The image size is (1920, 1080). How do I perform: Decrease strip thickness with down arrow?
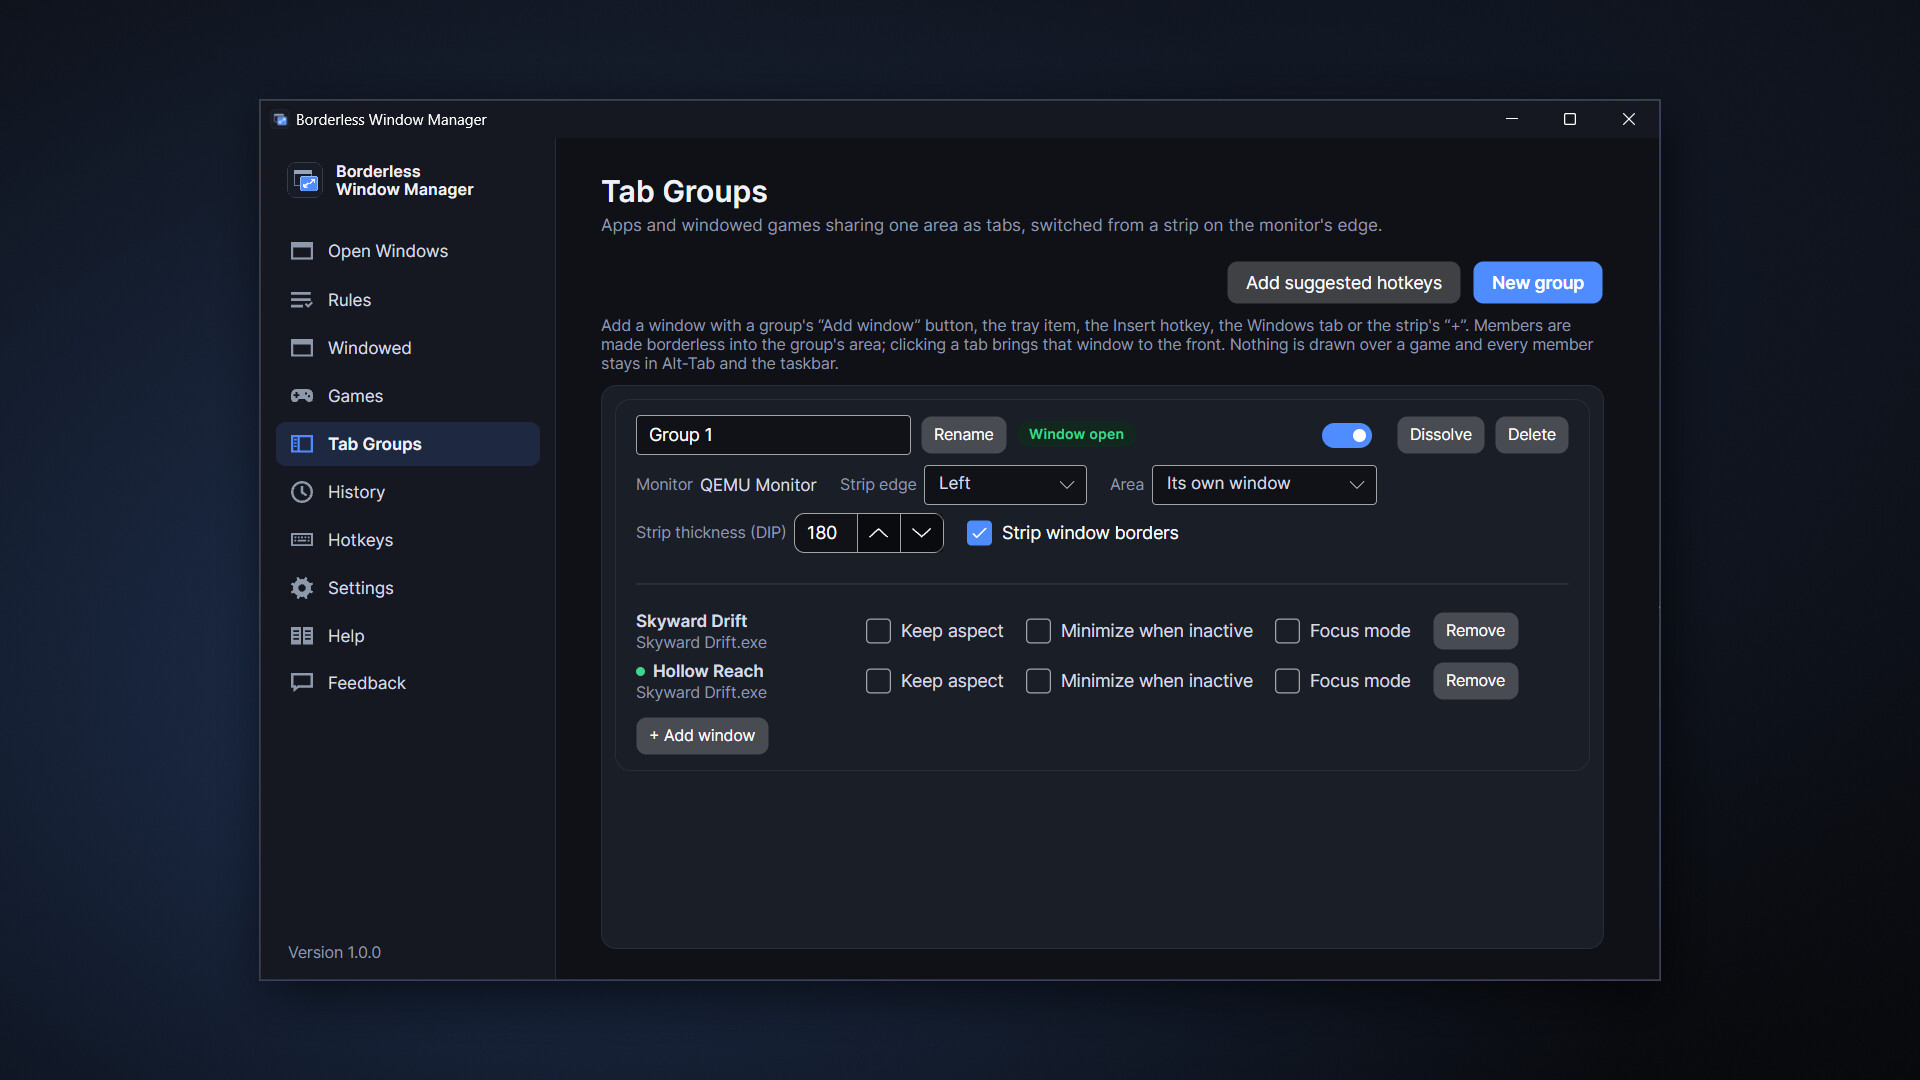921,533
